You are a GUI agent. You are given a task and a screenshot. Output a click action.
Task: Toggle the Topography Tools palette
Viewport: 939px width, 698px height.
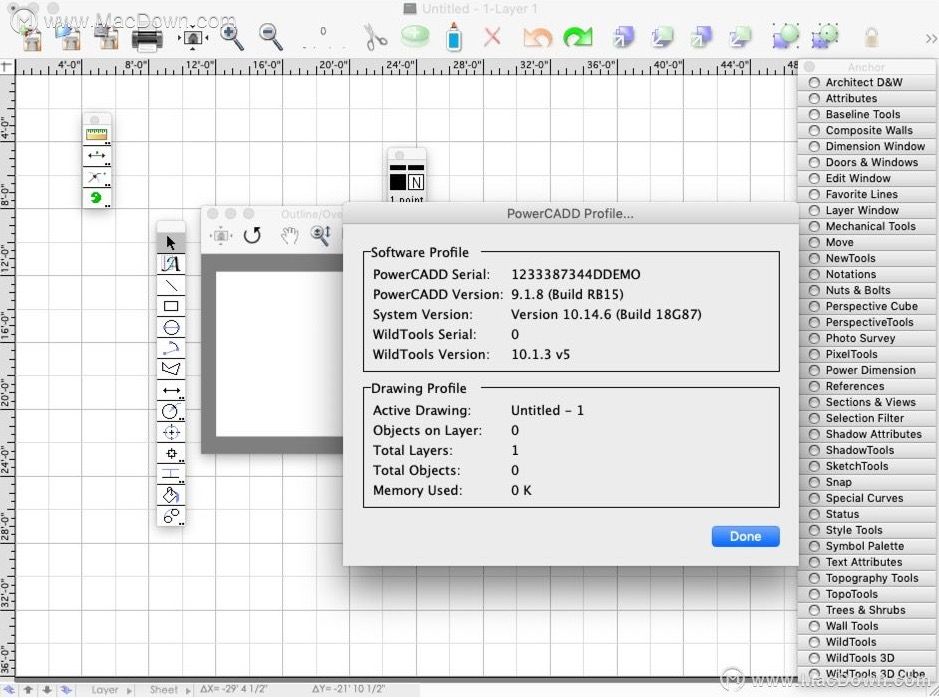click(867, 578)
